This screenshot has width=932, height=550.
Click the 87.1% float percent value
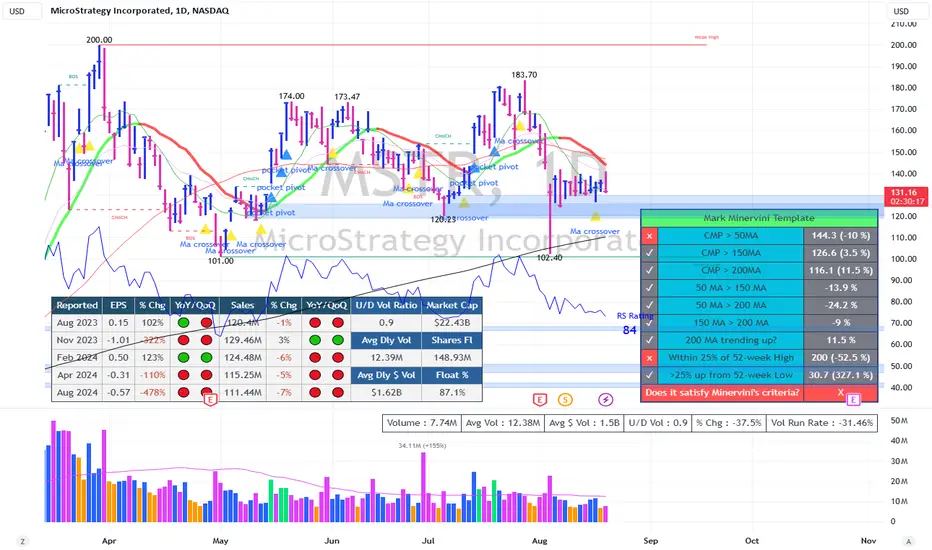point(452,392)
